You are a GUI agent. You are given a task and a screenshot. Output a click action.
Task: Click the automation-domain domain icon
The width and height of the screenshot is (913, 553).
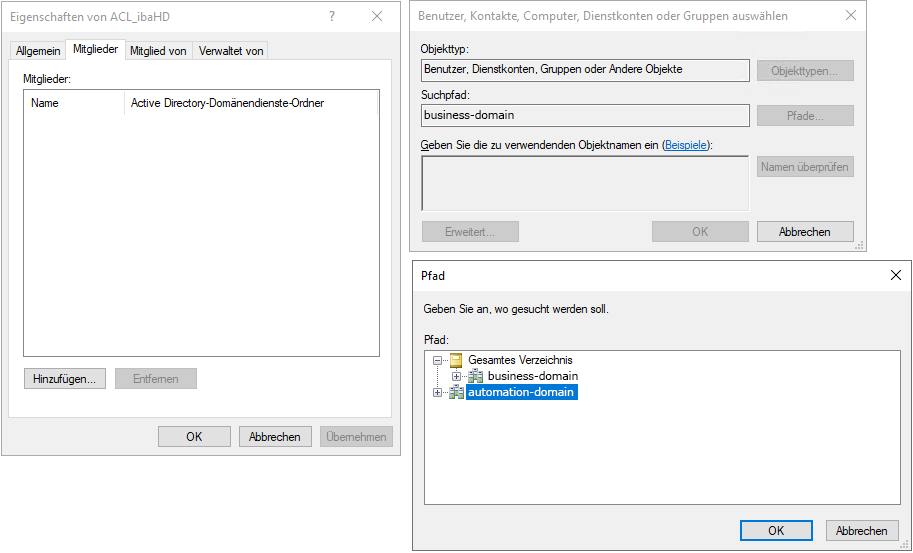(x=456, y=392)
